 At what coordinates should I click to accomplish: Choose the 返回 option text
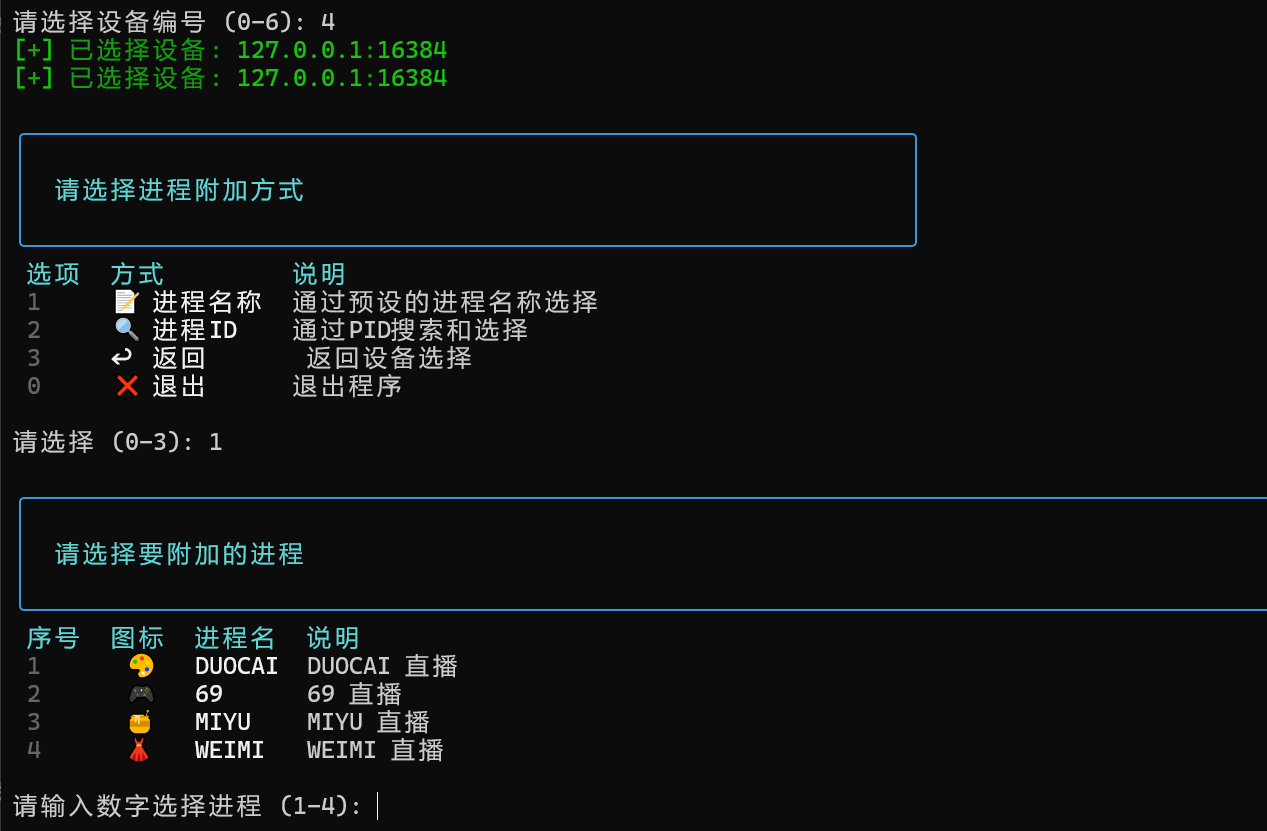coord(179,358)
